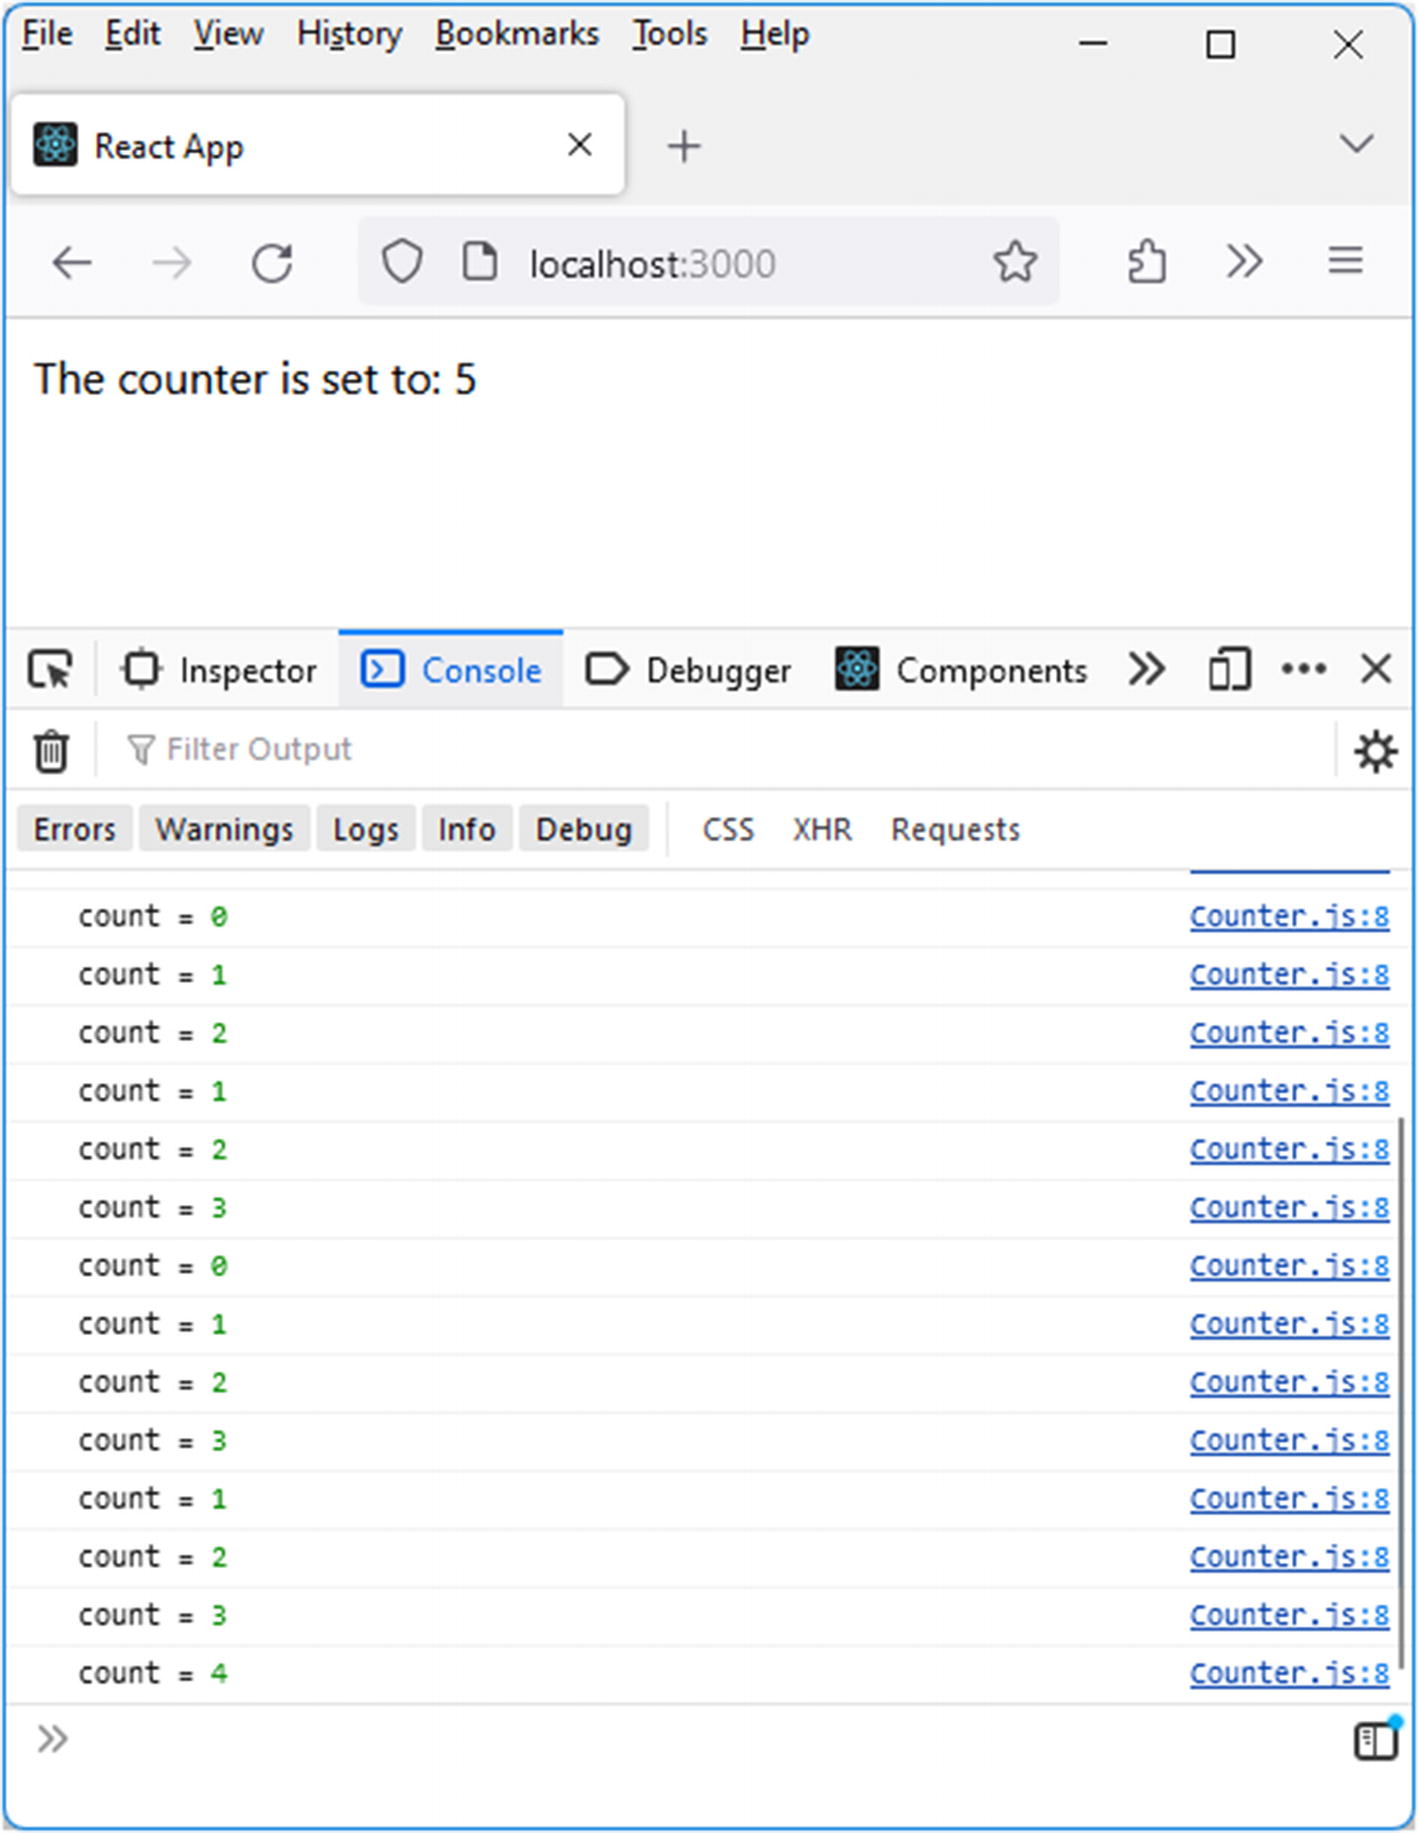The height and width of the screenshot is (1833, 1418).
Task: Expand more DevTools tabs chevron
Action: pos(1146,669)
